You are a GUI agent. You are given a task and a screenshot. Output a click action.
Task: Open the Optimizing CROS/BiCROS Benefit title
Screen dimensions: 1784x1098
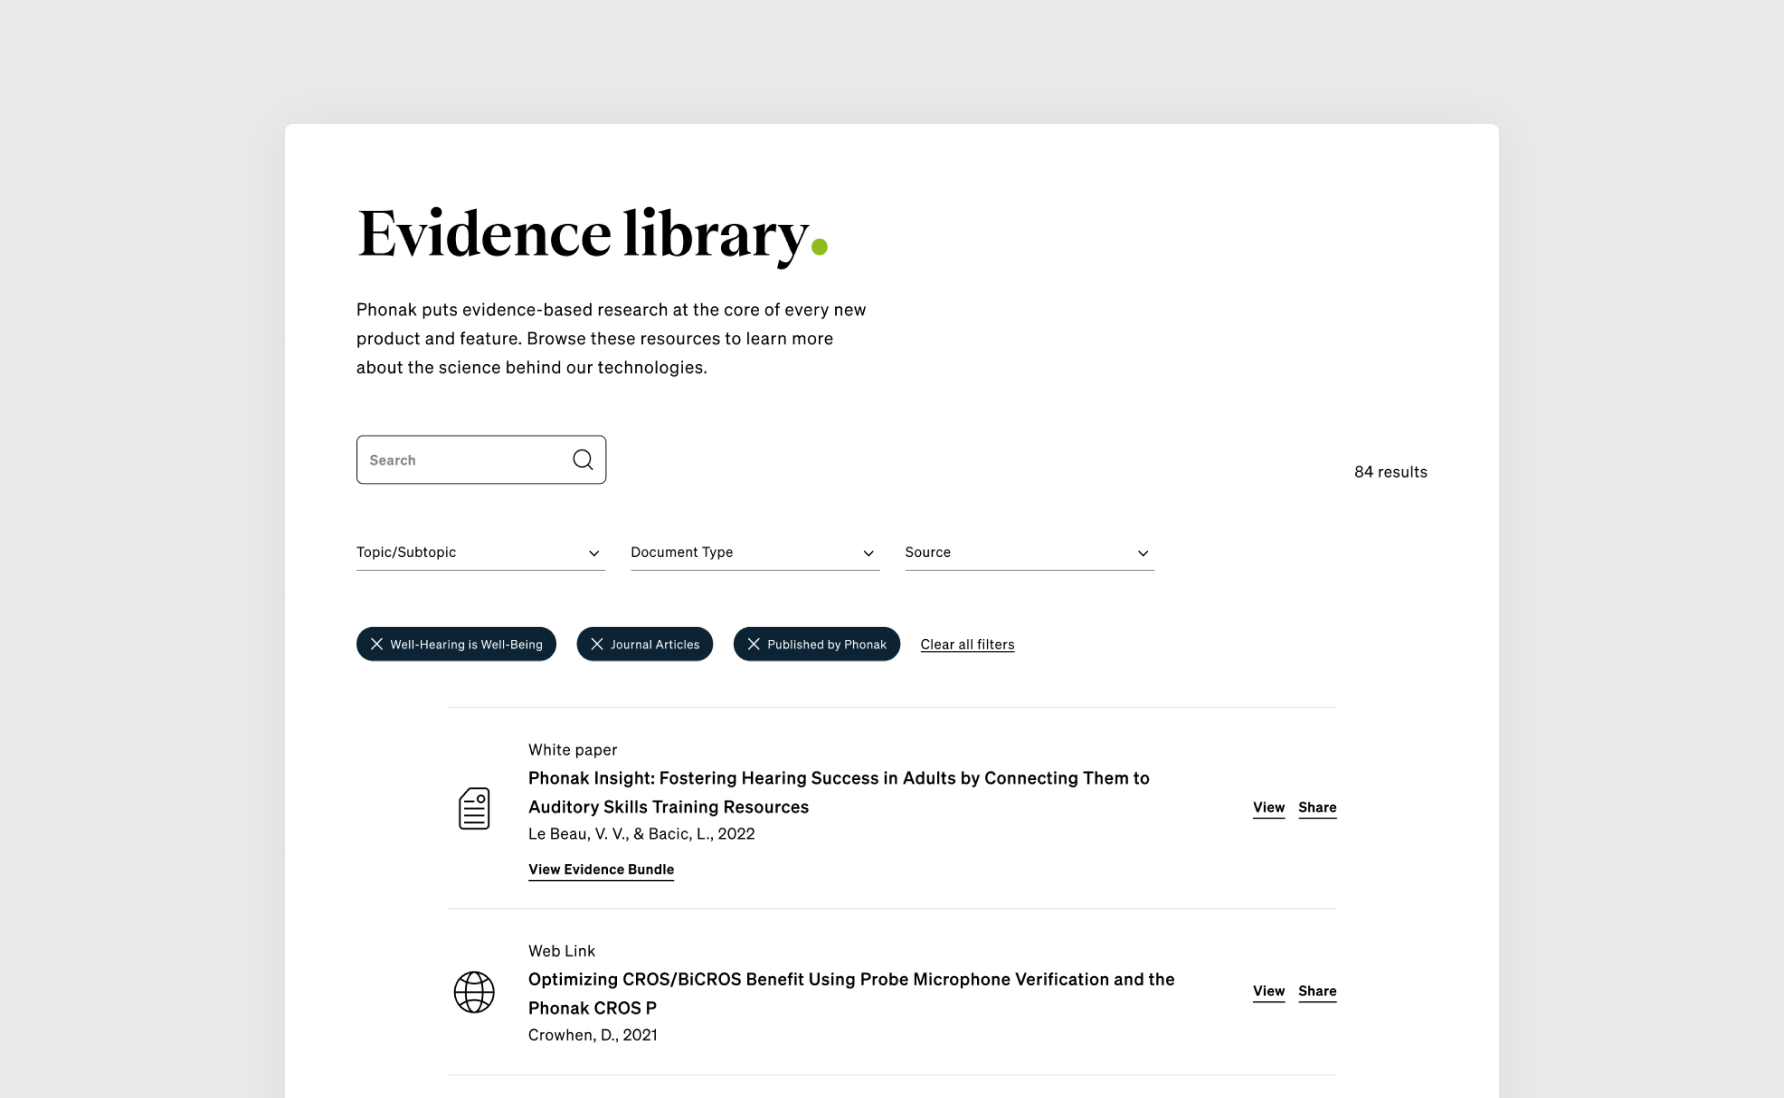[851, 993]
